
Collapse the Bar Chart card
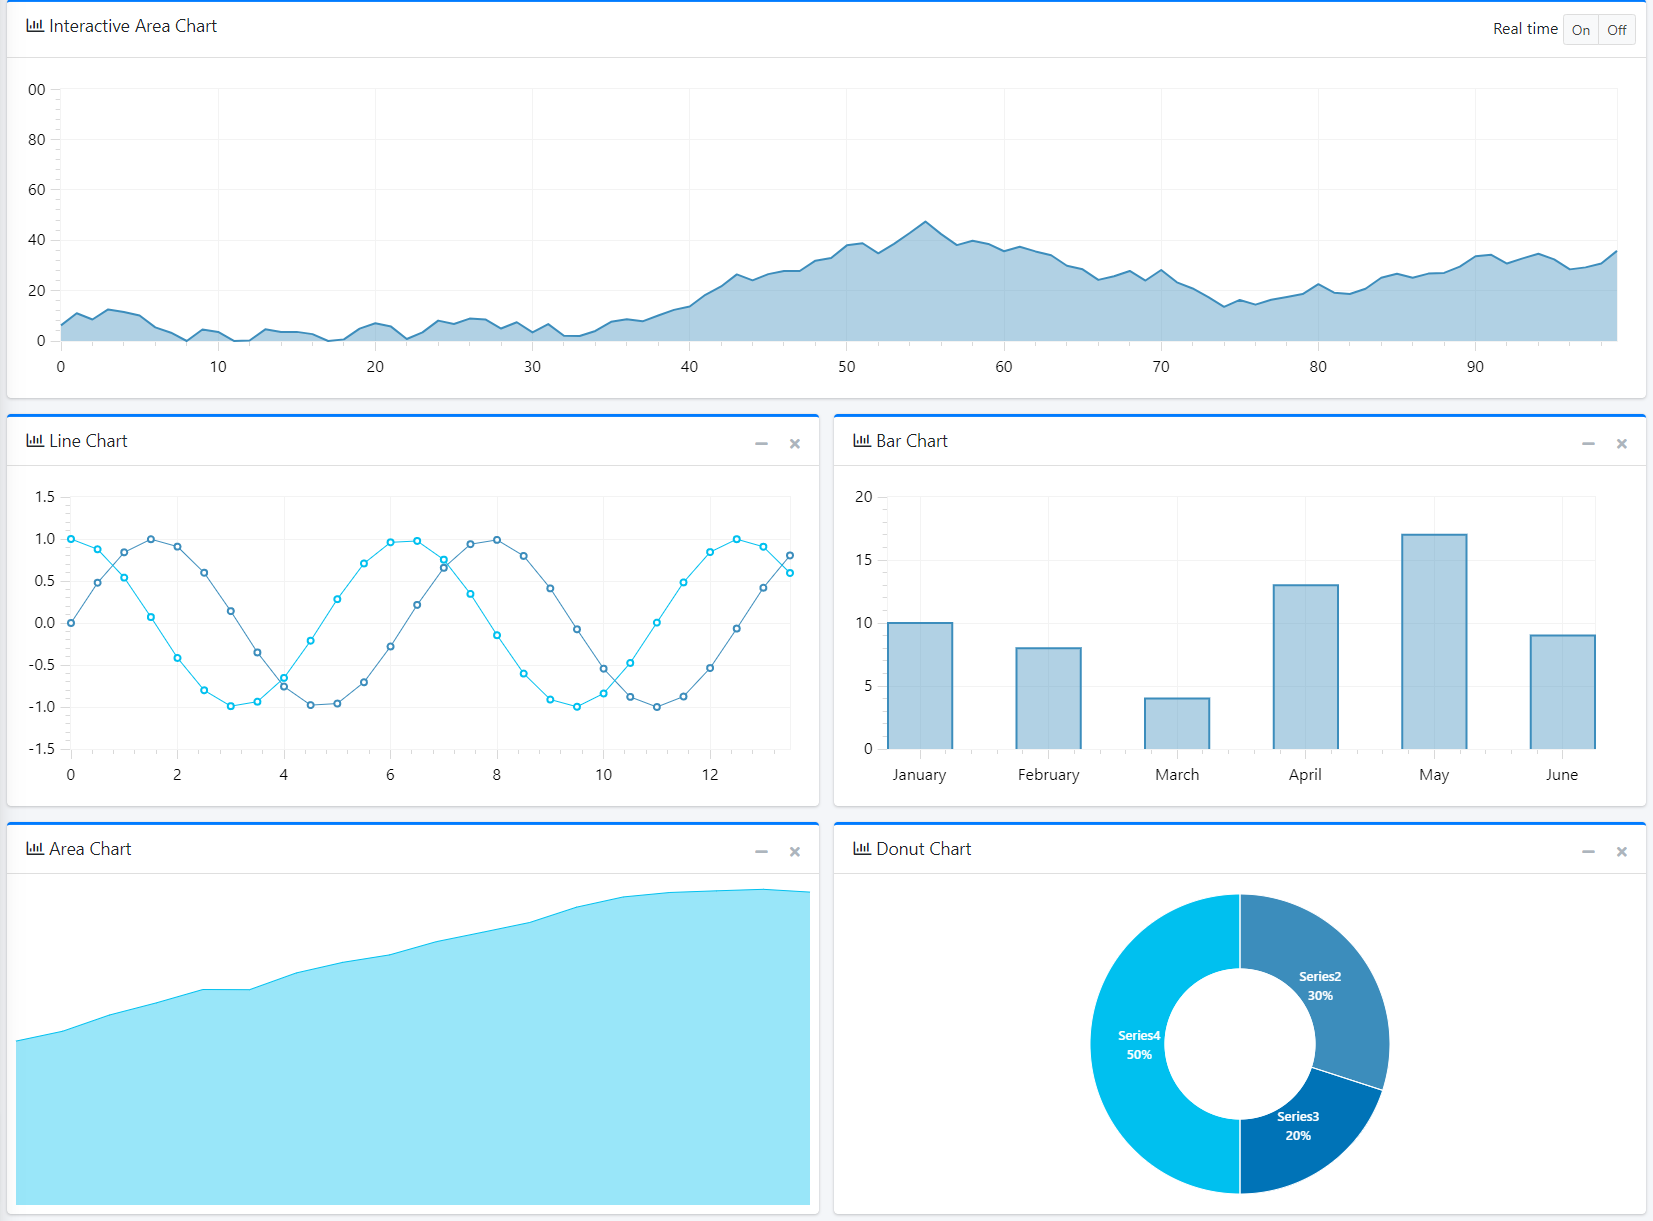(x=1588, y=444)
